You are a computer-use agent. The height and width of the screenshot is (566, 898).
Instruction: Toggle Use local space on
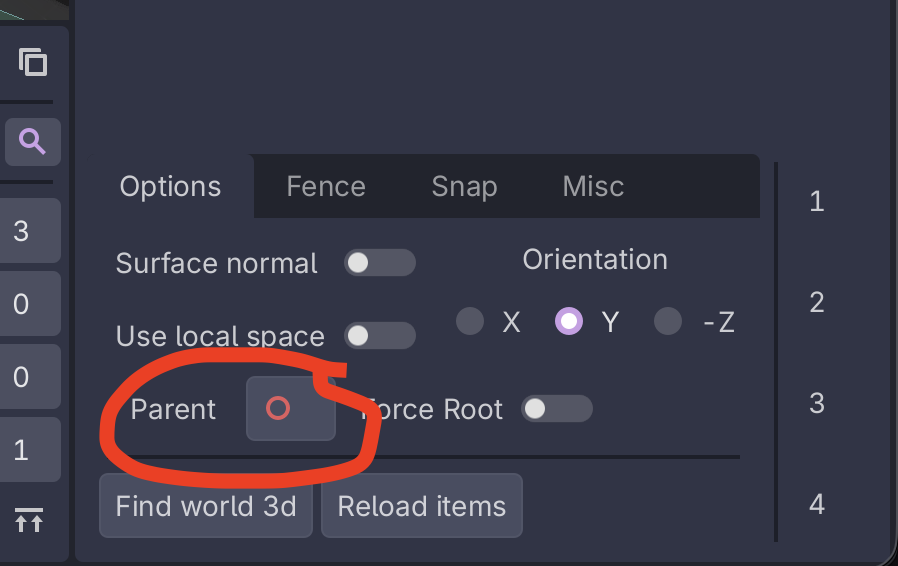(x=379, y=336)
